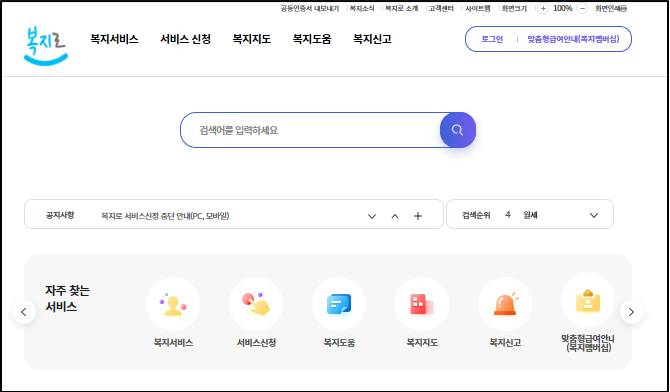Click the 복지지도 label under shortcuts
Image resolution: width=670 pixels, height=392 pixels.
coord(422,342)
